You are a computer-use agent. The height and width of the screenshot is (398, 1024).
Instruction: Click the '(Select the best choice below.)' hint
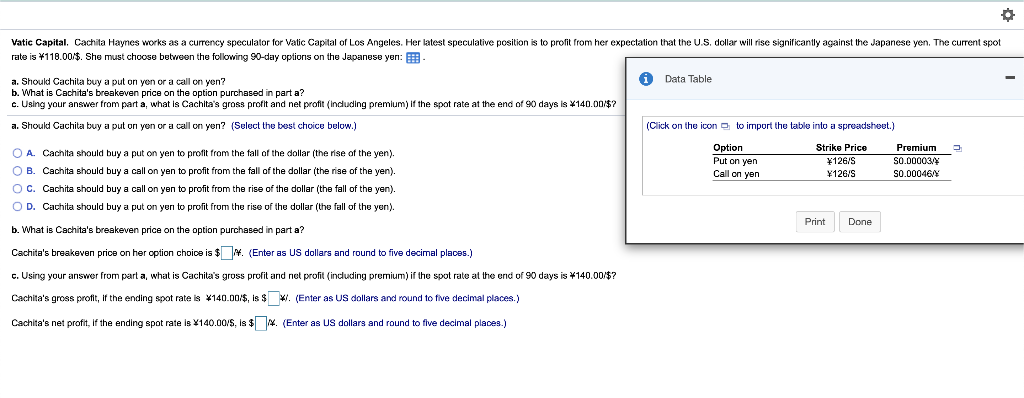(294, 125)
